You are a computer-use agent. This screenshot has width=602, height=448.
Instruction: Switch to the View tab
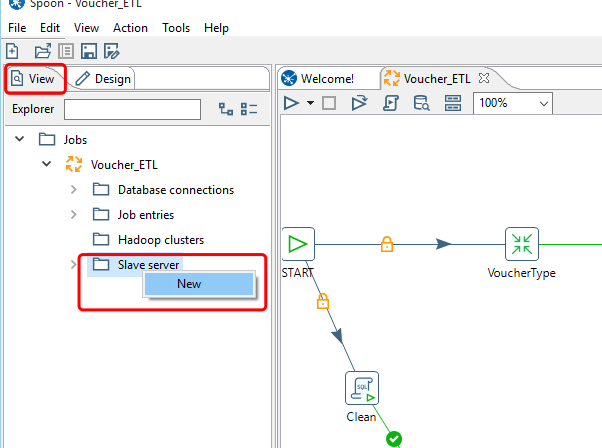(x=35, y=79)
